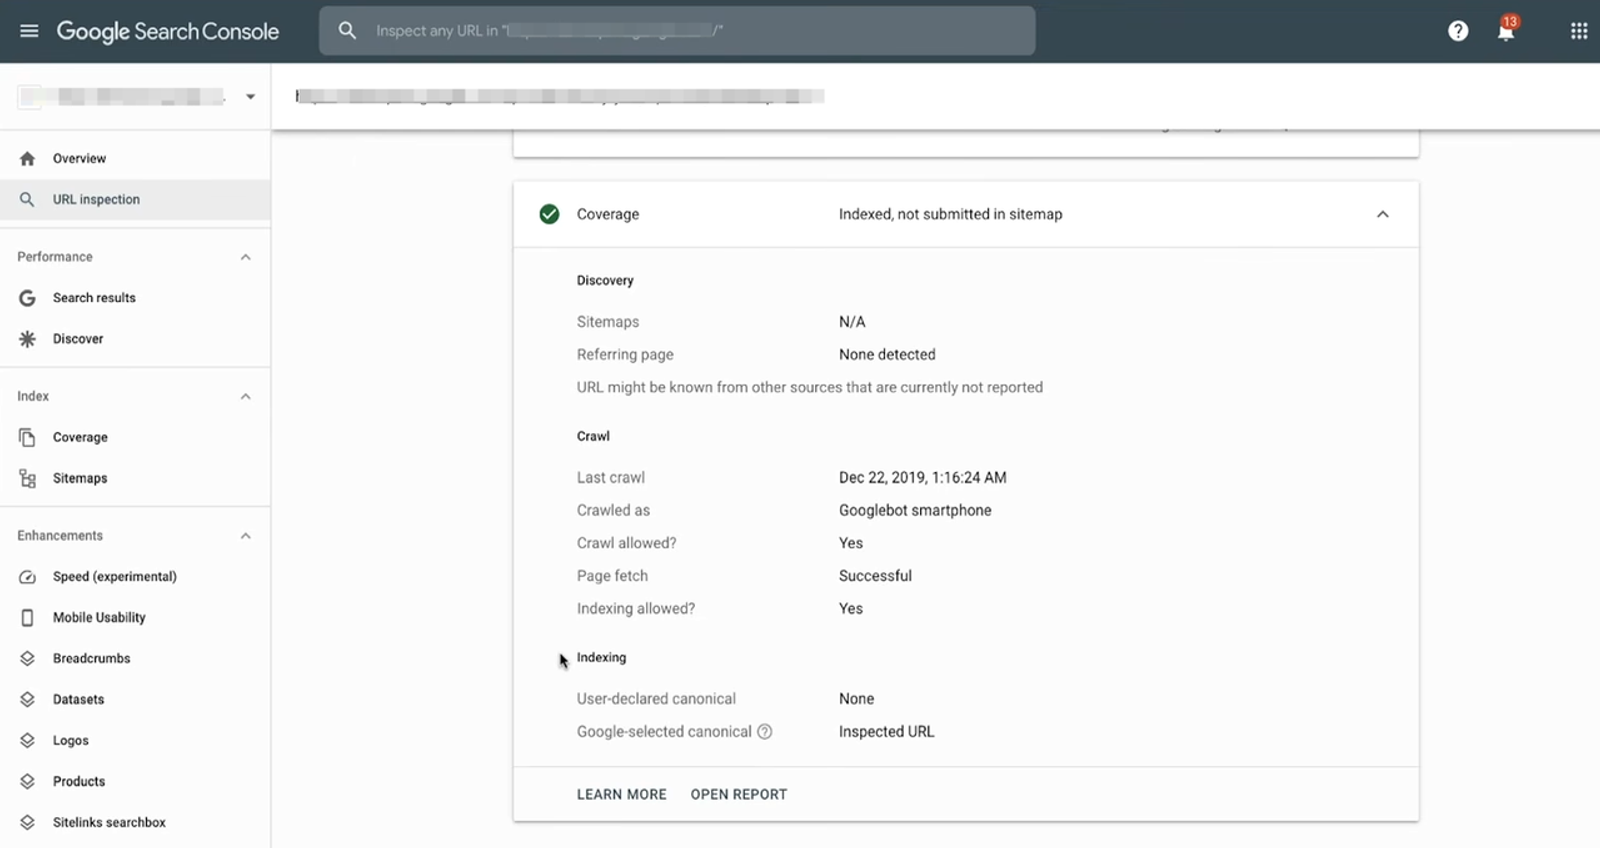1600x848 pixels.
Task: Open Products enhancement report
Action: [135, 782]
